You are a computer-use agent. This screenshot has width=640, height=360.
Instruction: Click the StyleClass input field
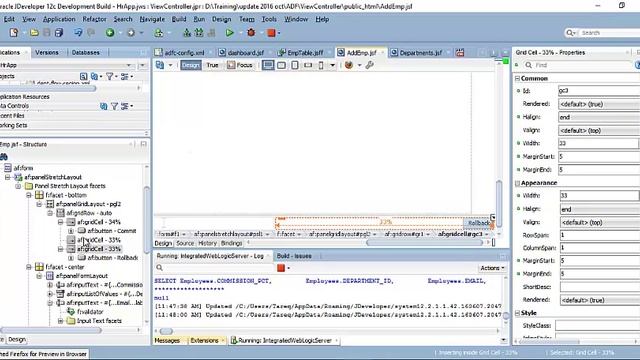(598, 326)
